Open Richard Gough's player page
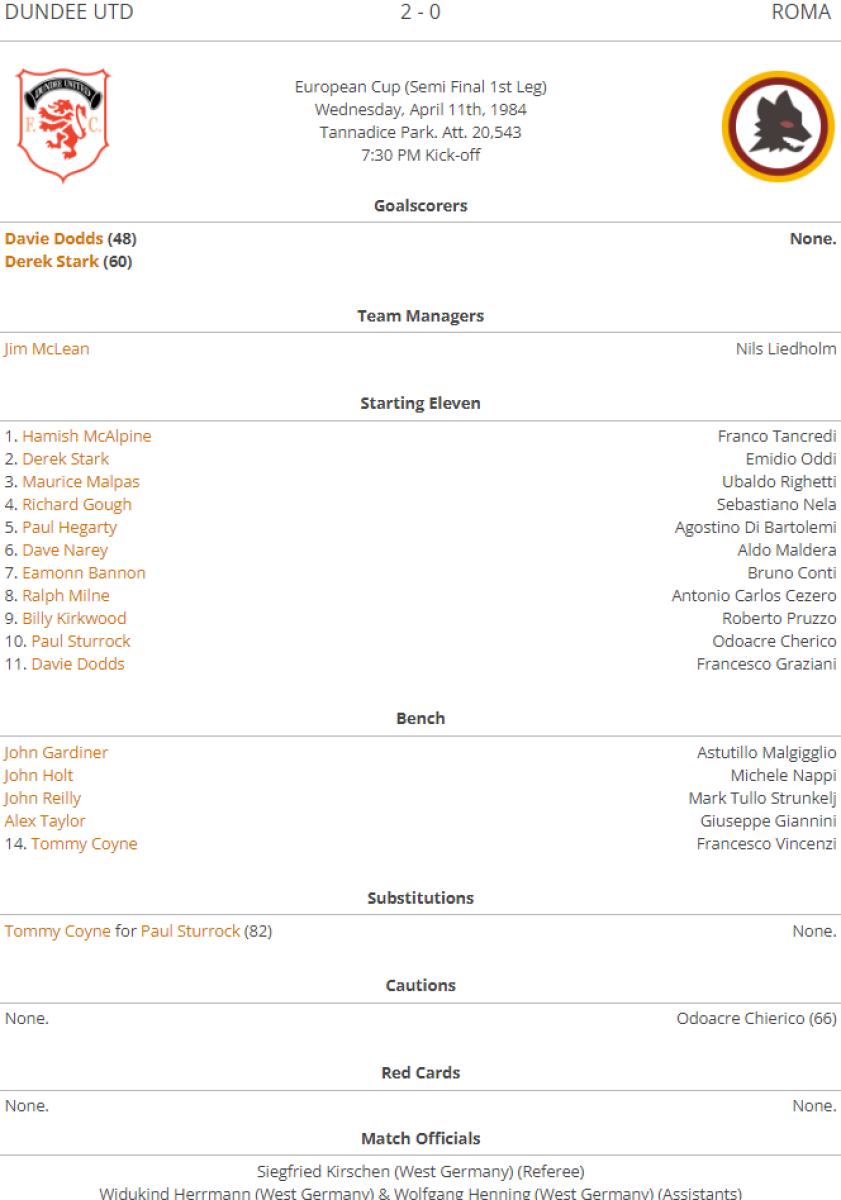 (x=77, y=505)
